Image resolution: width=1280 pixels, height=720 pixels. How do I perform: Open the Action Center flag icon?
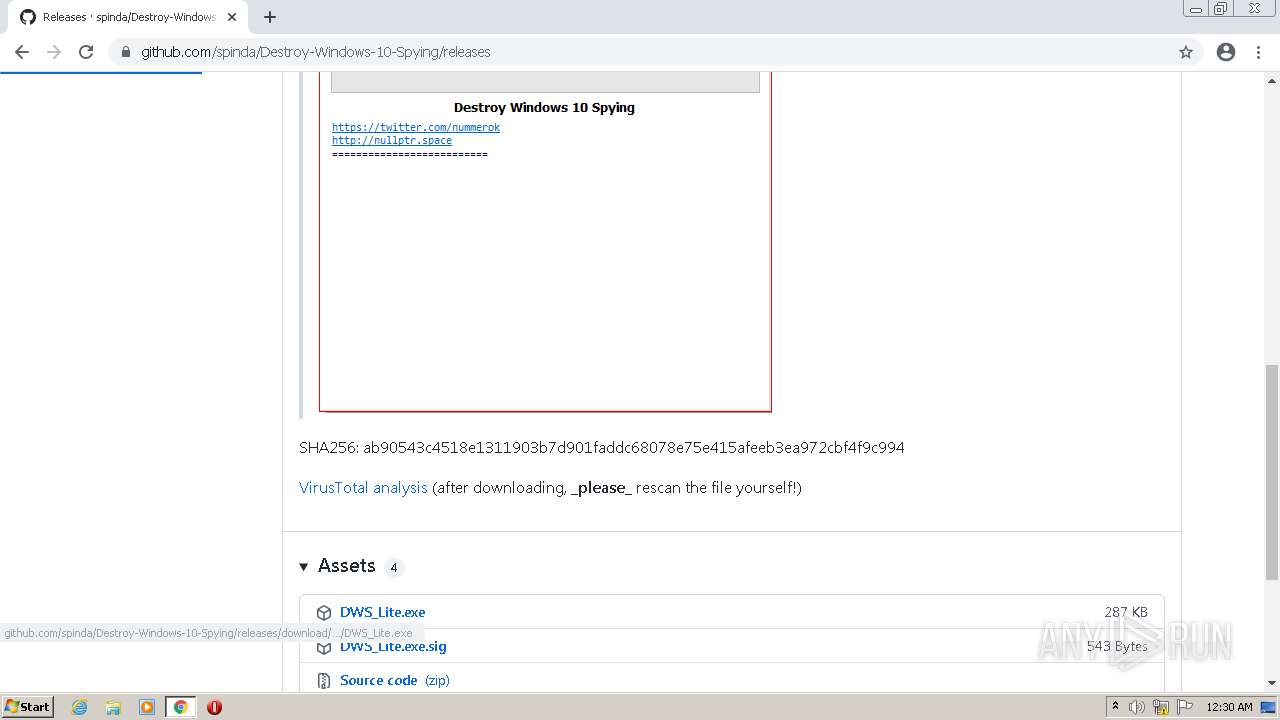[1185, 707]
